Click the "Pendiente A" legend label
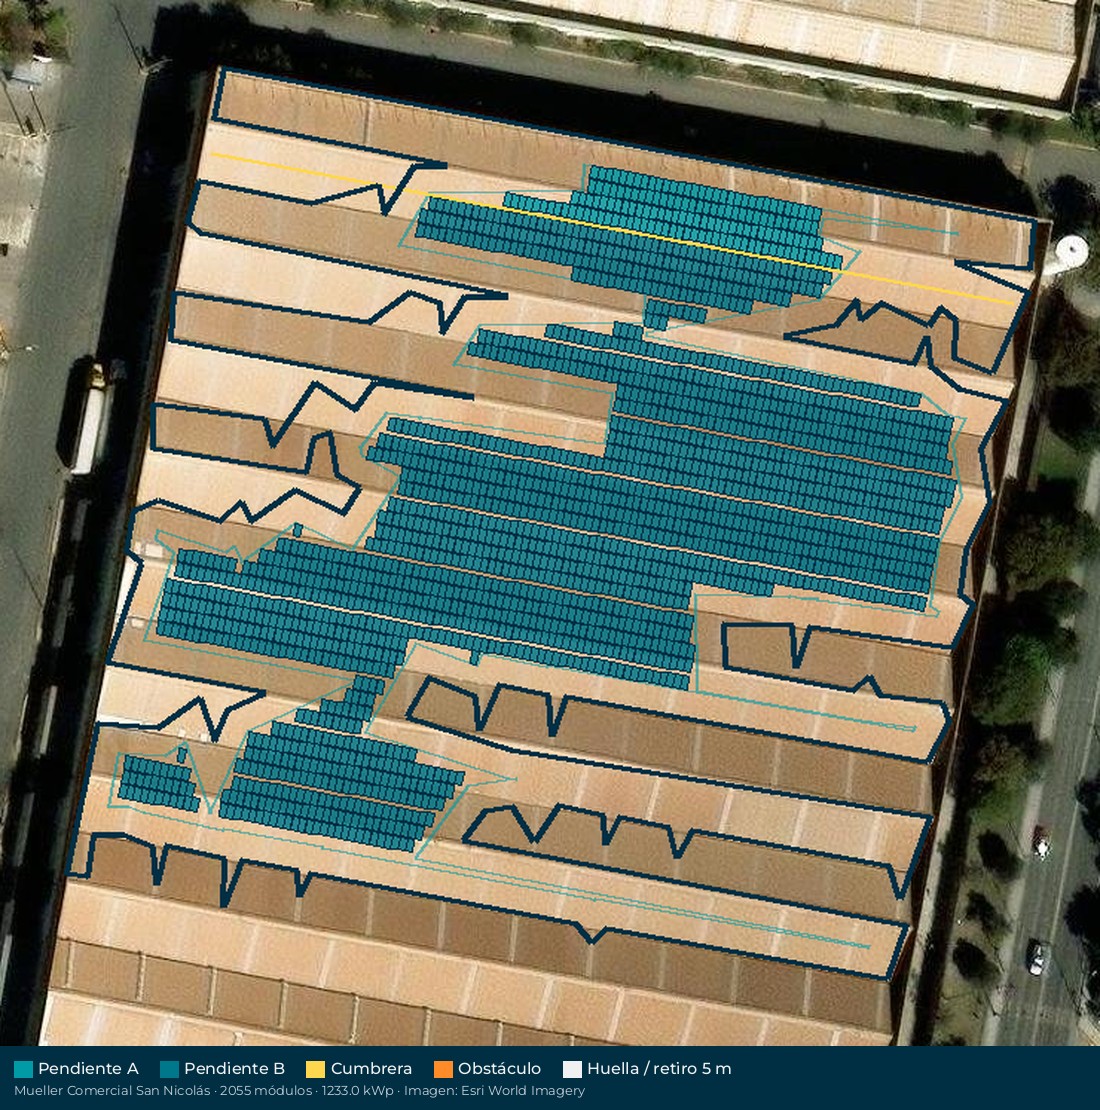 point(88,1069)
